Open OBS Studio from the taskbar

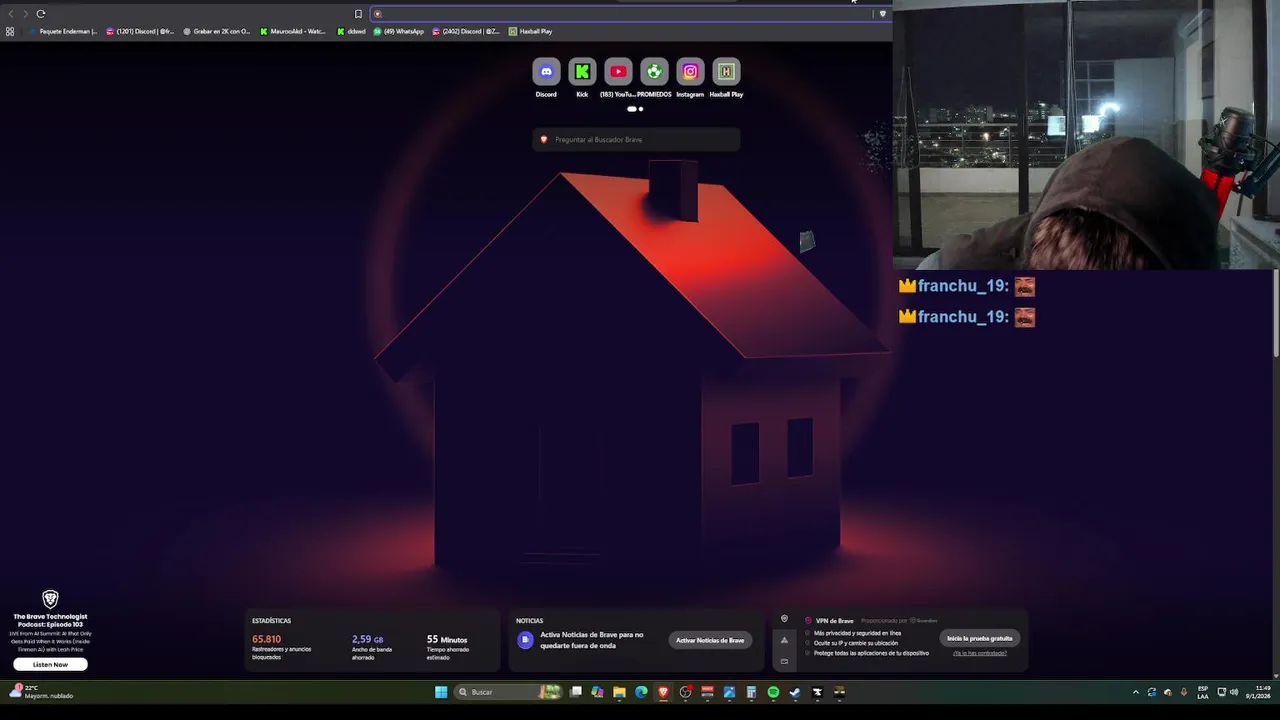685,692
